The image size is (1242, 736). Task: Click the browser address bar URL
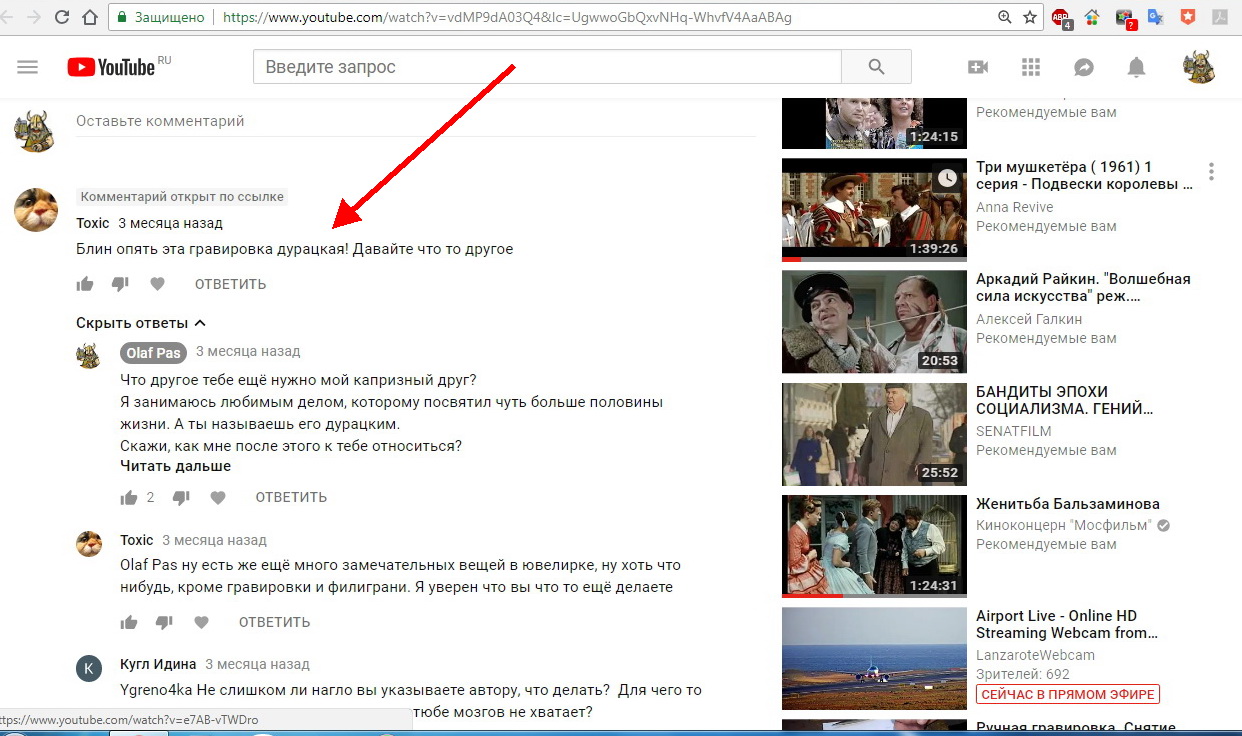click(x=508, y=17)
